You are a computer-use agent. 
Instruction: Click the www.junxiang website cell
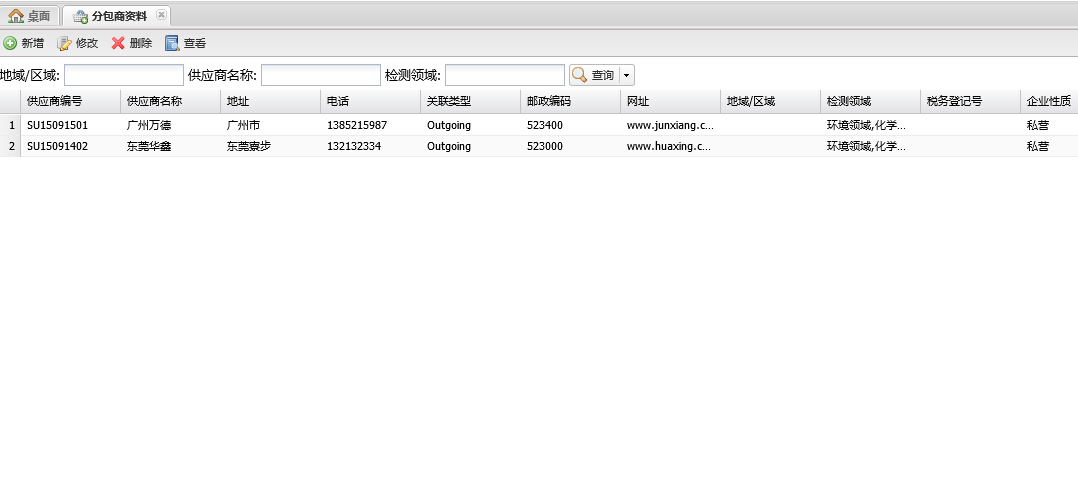tap(669, 125)
